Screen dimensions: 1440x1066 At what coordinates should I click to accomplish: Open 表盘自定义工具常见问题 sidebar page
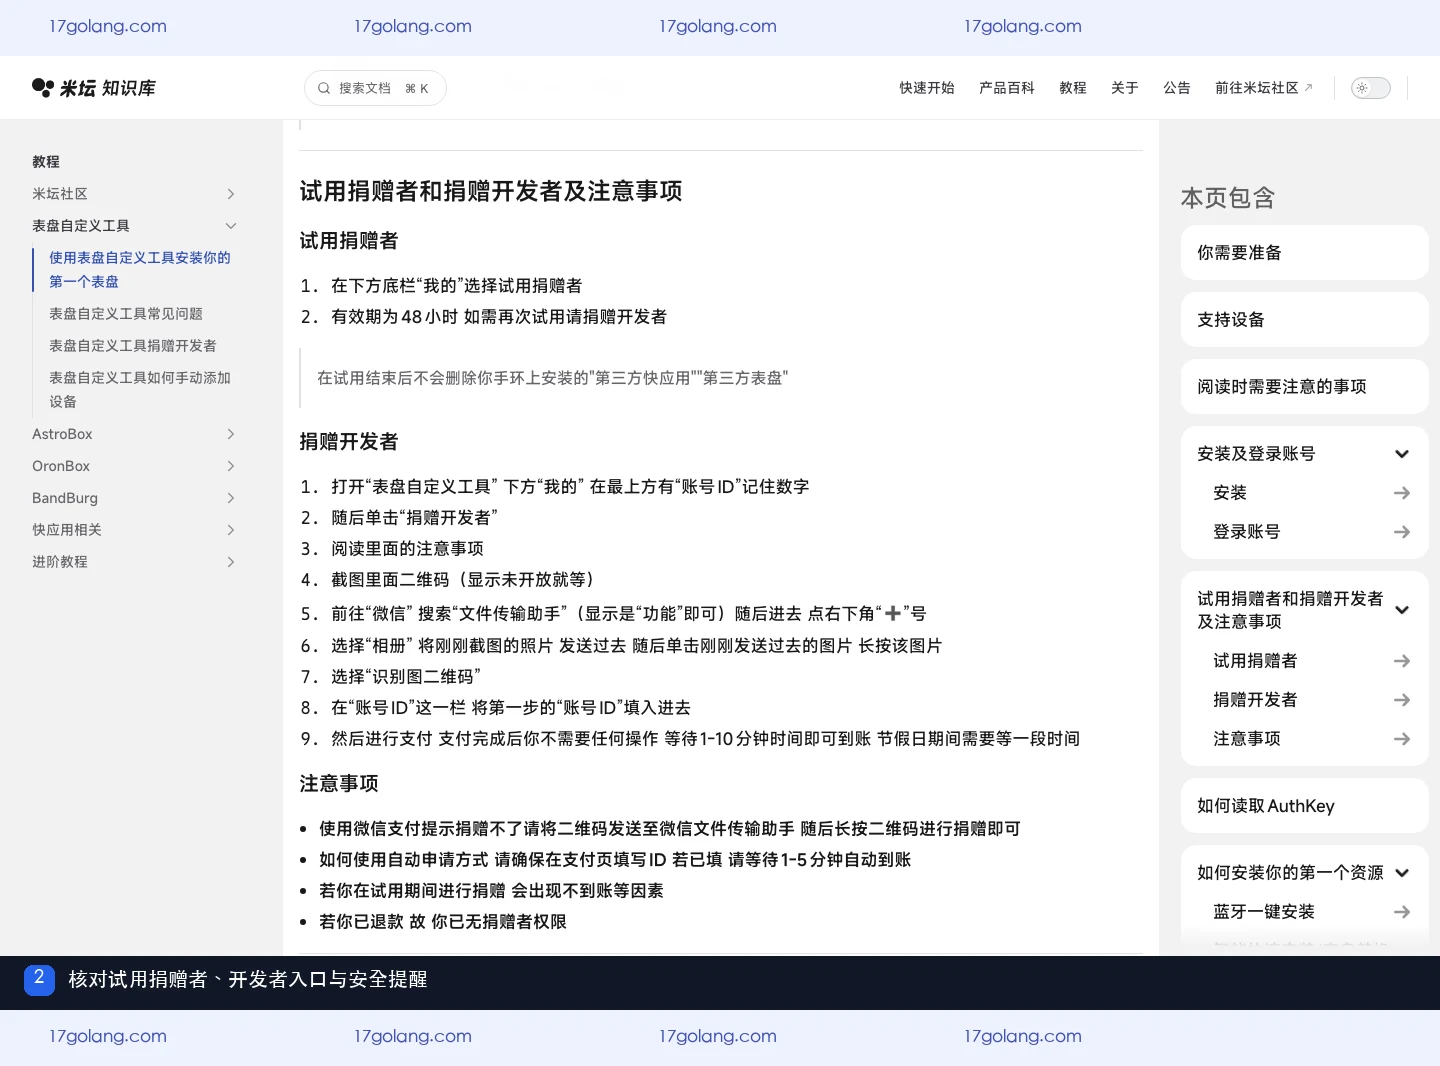[x=126, y=314]
